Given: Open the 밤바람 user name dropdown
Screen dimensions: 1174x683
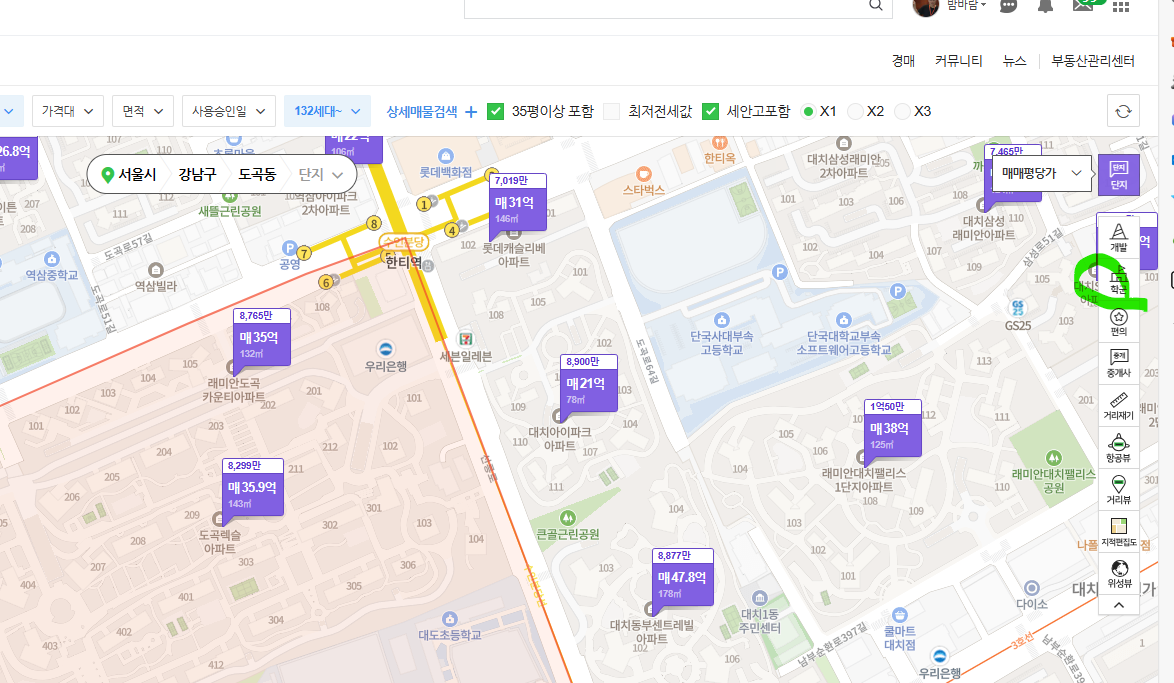Looking at the screenshot, I should [967, 5].
